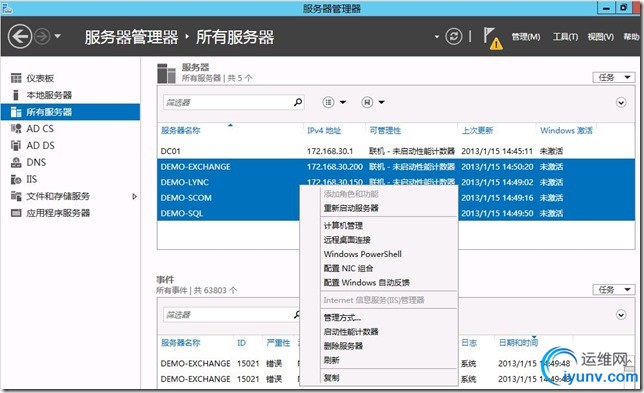The height and width of the screenshot is (393, 644).
Task: Open the header breadcrumb dropdown arrow
Action: [437, 37]
